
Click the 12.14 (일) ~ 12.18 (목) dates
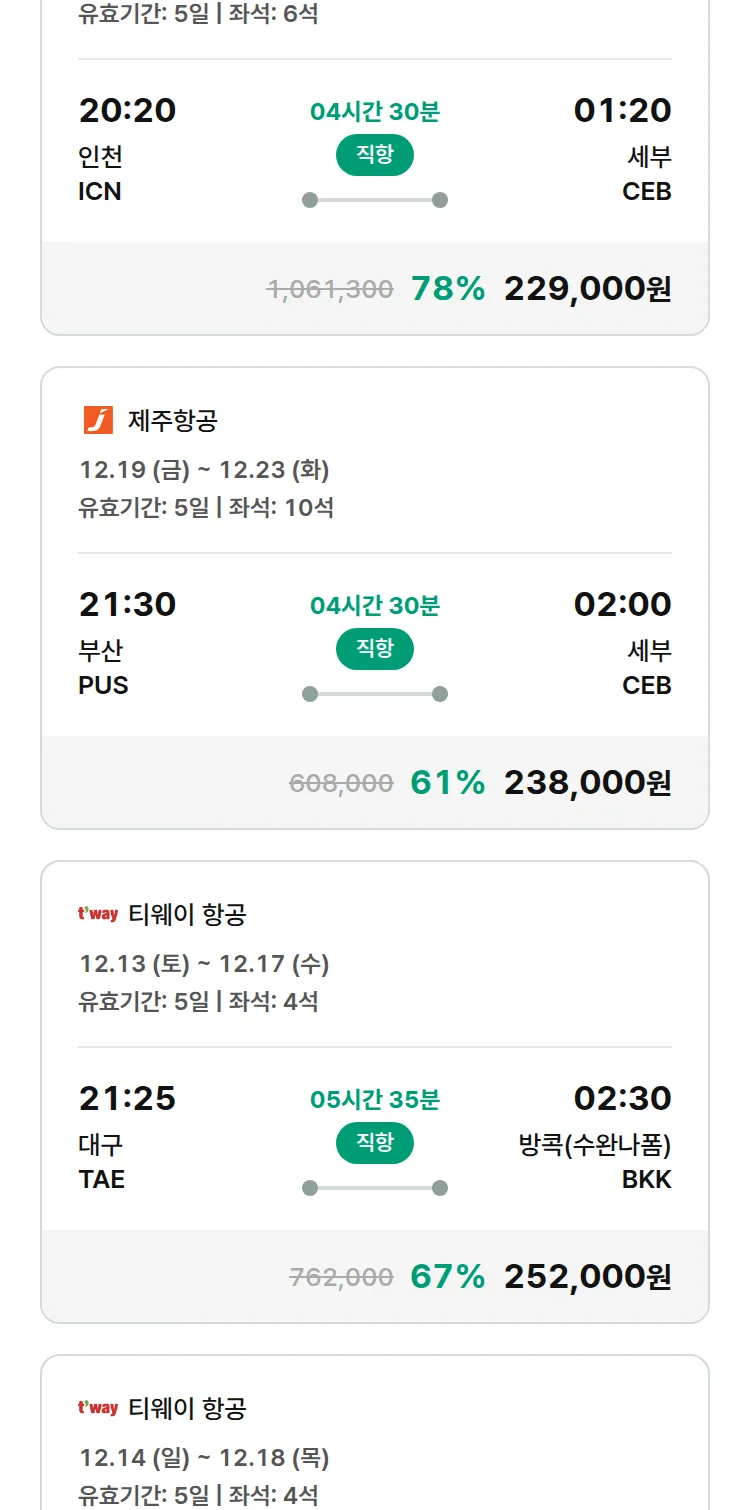(204, 1457)
